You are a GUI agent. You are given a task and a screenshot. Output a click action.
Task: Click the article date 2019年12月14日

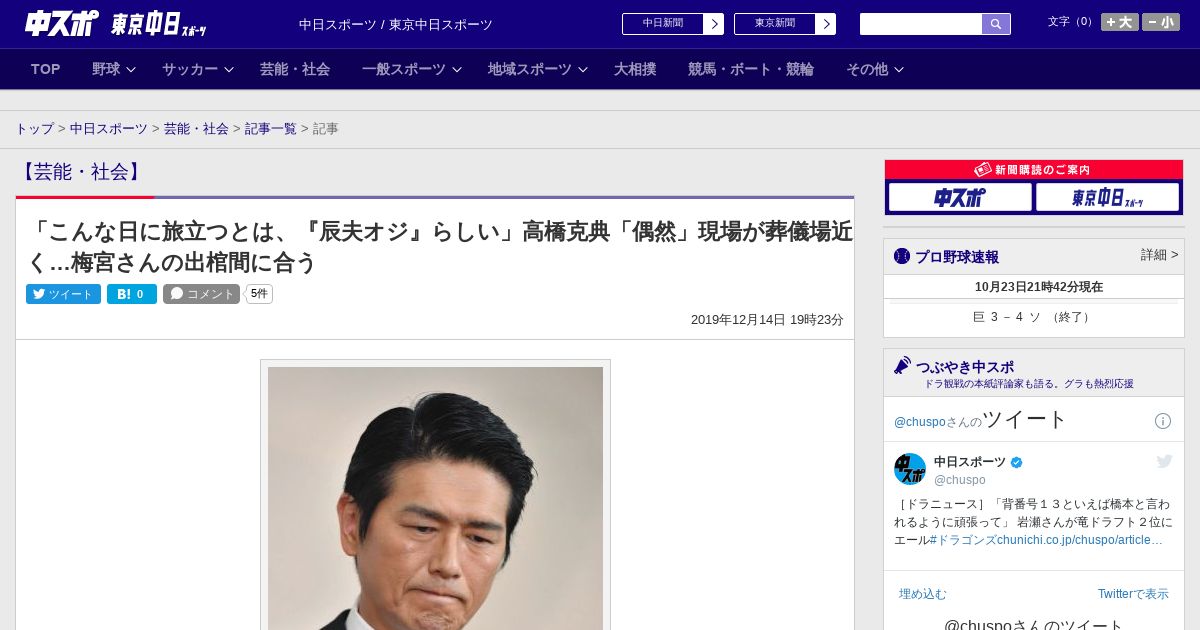pyautogui.click(x=767, y=320)
